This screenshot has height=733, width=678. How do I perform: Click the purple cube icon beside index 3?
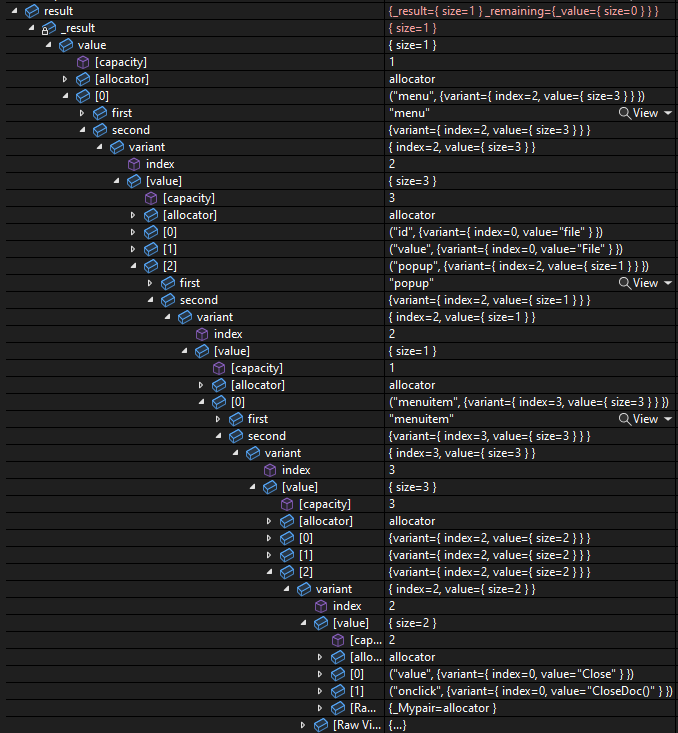pos(270,470)
